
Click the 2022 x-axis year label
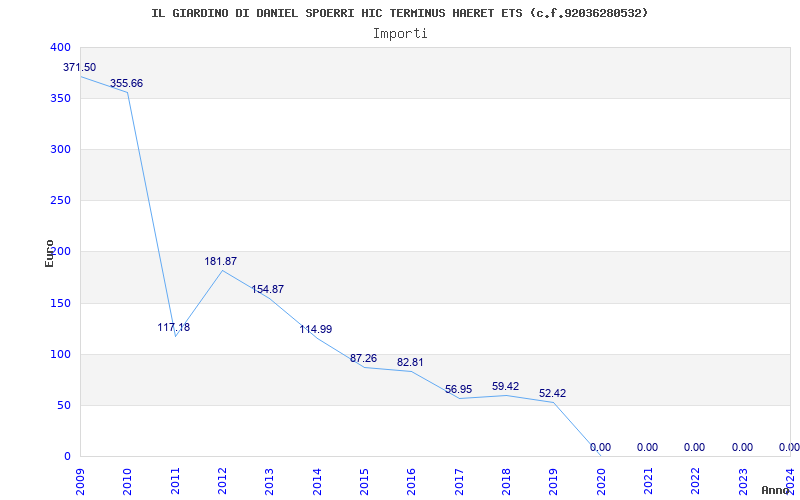pyautogui.click(x=695, y=482)
